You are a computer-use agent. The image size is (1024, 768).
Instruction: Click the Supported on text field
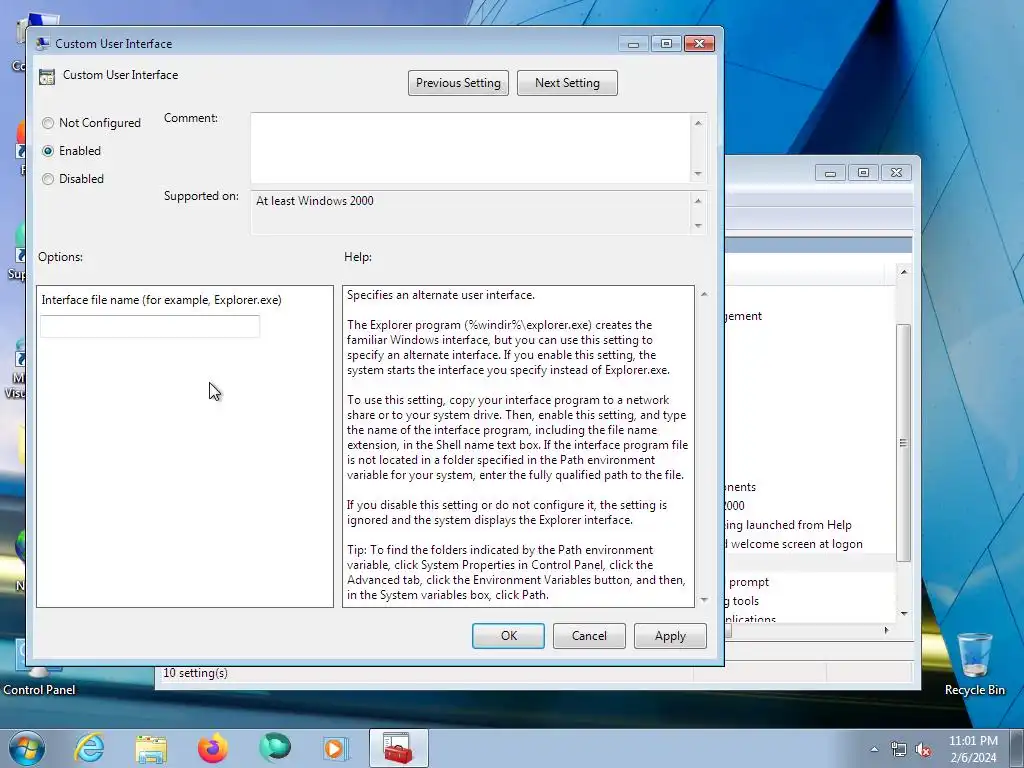471,212
